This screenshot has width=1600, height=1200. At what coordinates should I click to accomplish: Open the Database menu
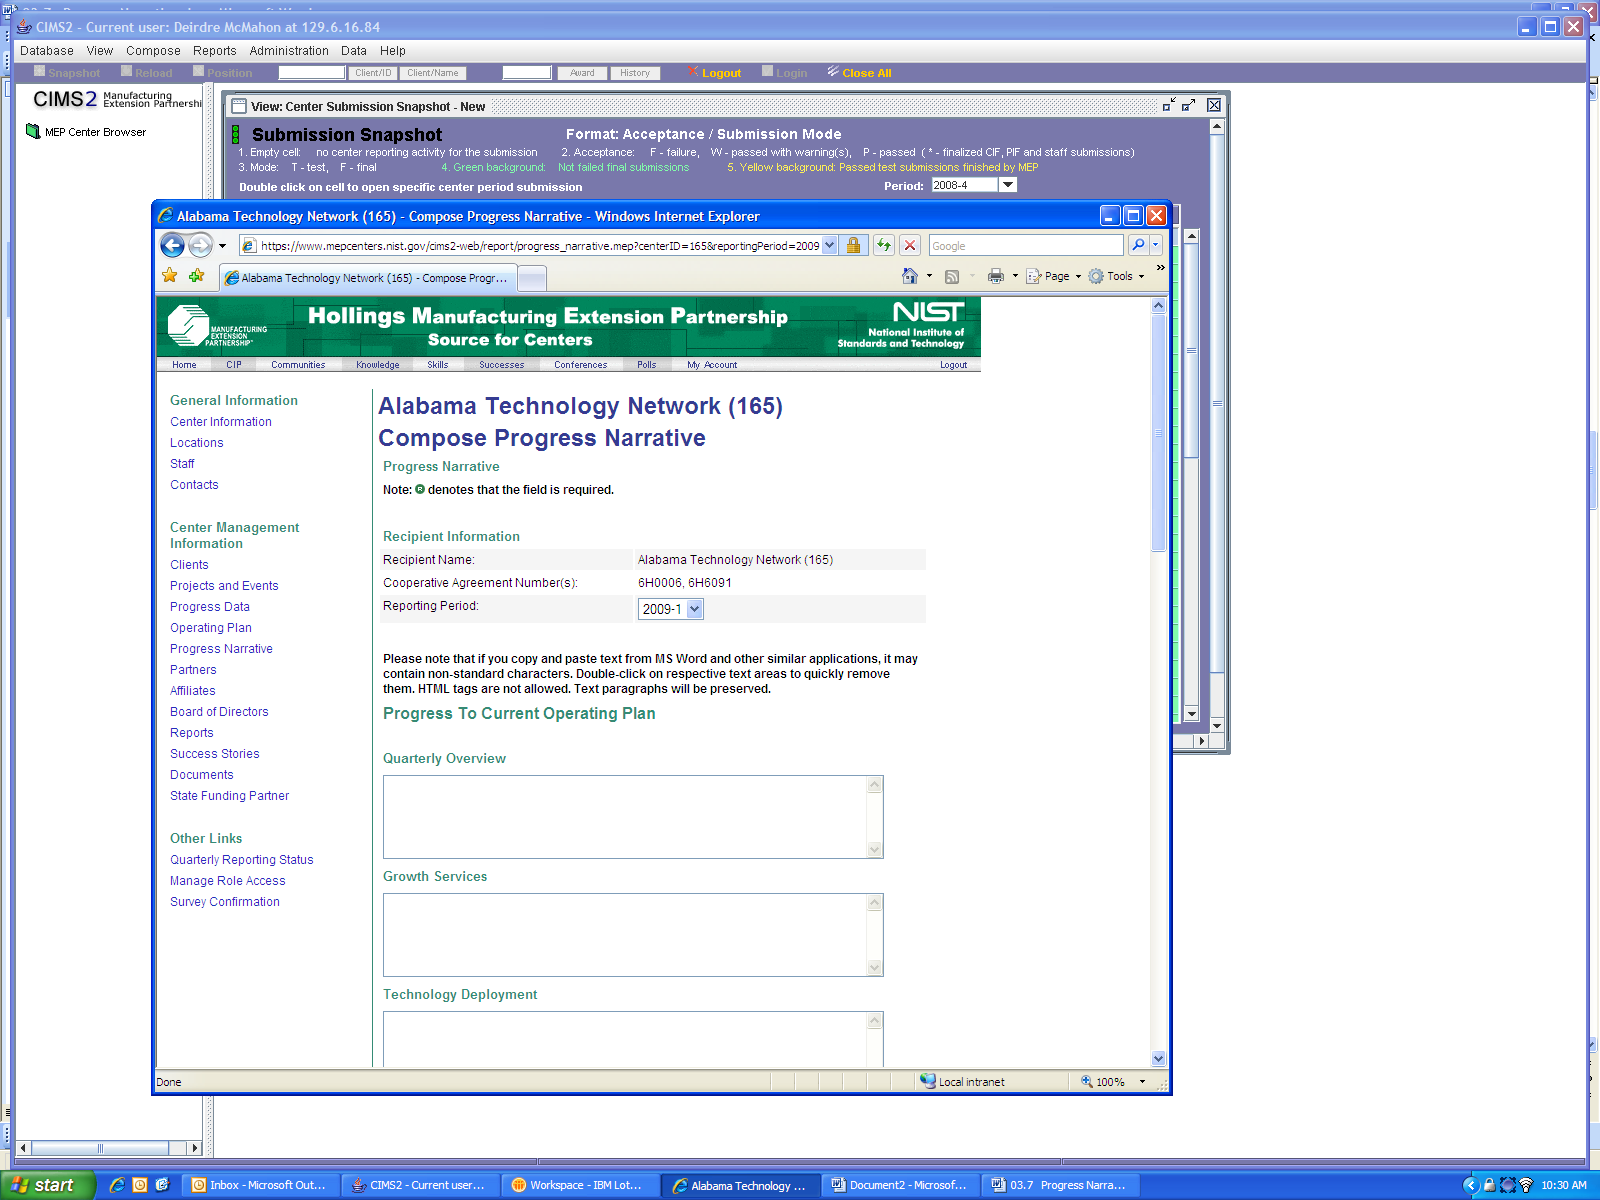(47, 51)
